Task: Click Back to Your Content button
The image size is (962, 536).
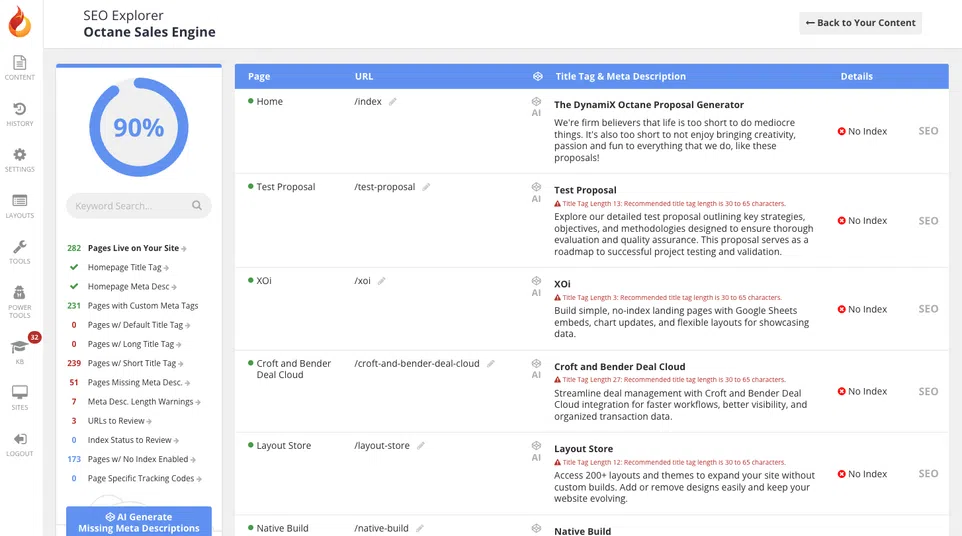Action: tap(860, 23)
